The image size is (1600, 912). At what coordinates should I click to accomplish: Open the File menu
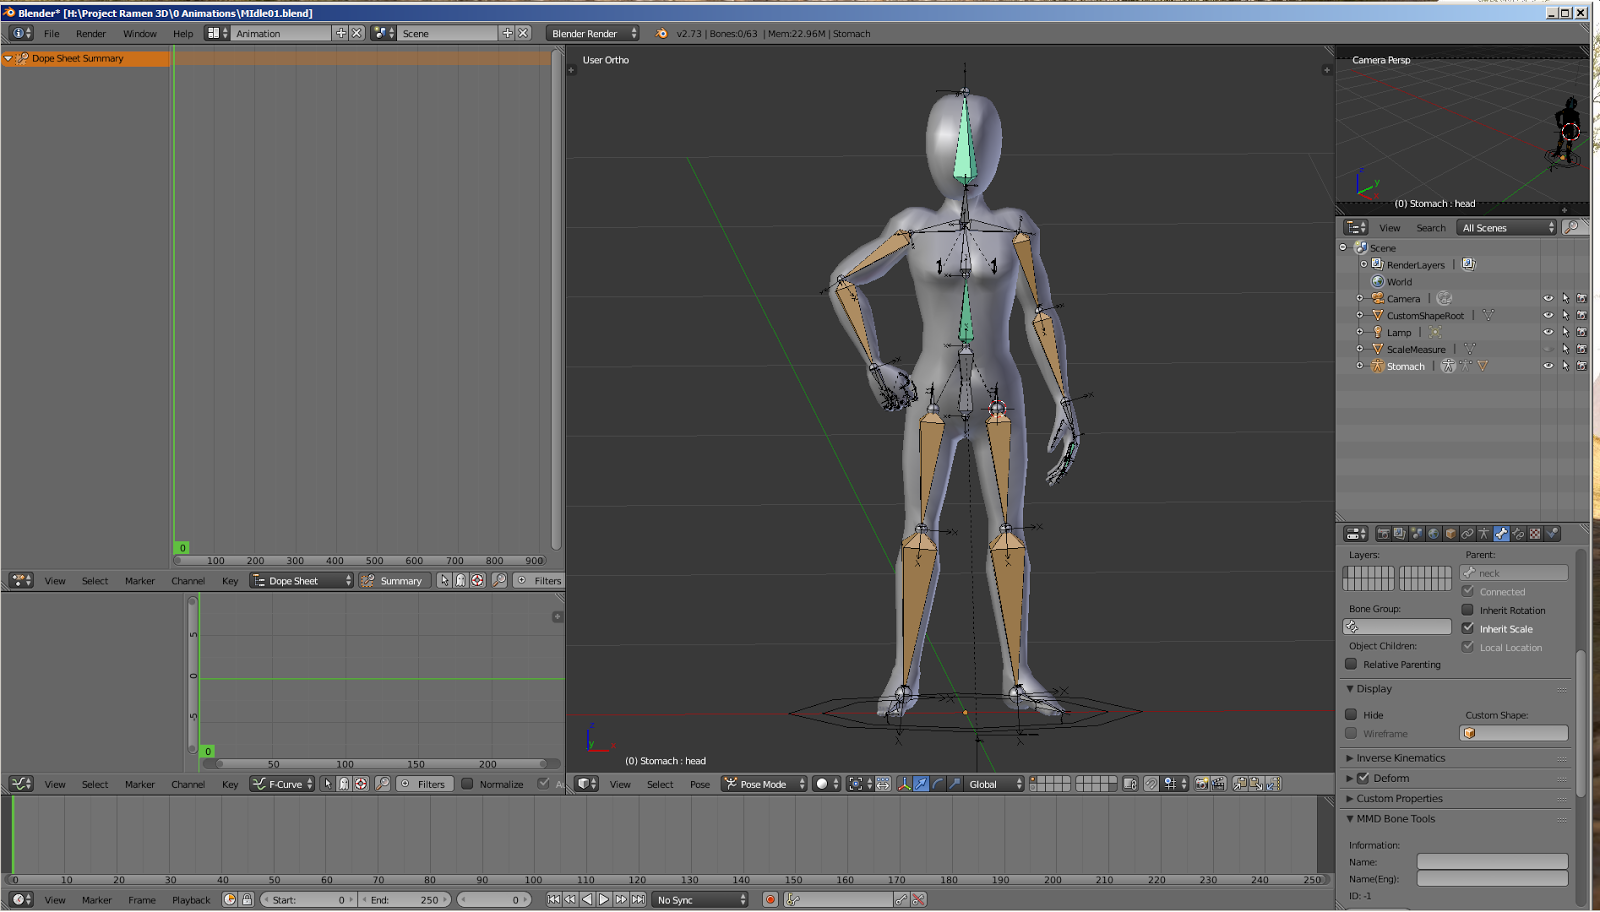(52, 33)
